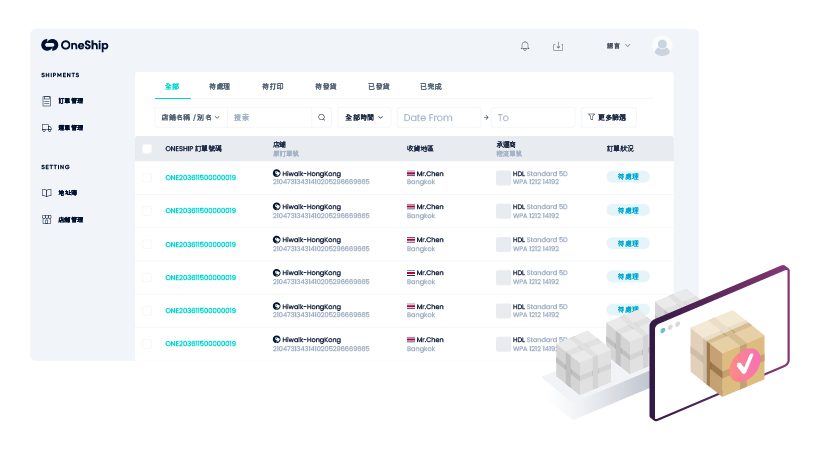Viewport: 820px width, 450px height.
Task: Click the Hiwalk store logo in first row
Action: tap(277, 173)
